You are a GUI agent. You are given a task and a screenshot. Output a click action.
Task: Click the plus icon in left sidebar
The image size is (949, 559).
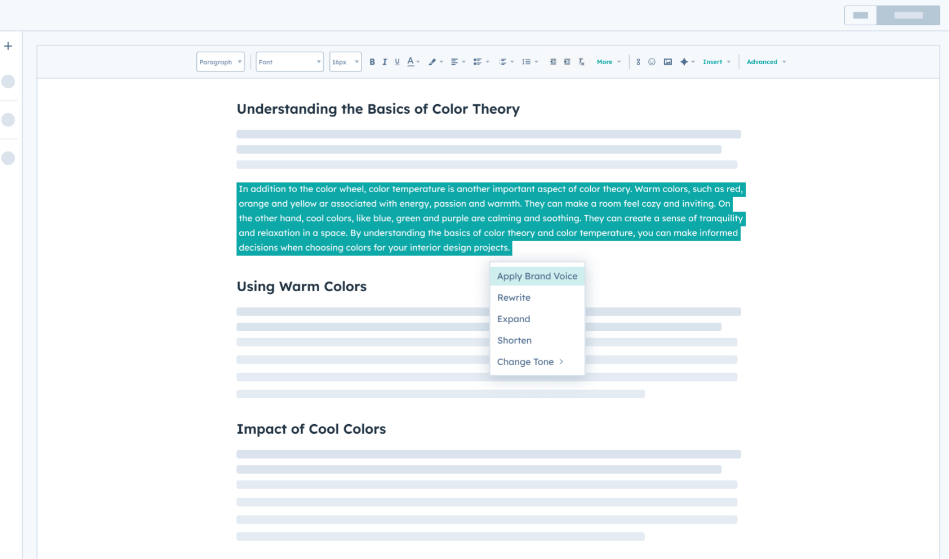point(8,46)
